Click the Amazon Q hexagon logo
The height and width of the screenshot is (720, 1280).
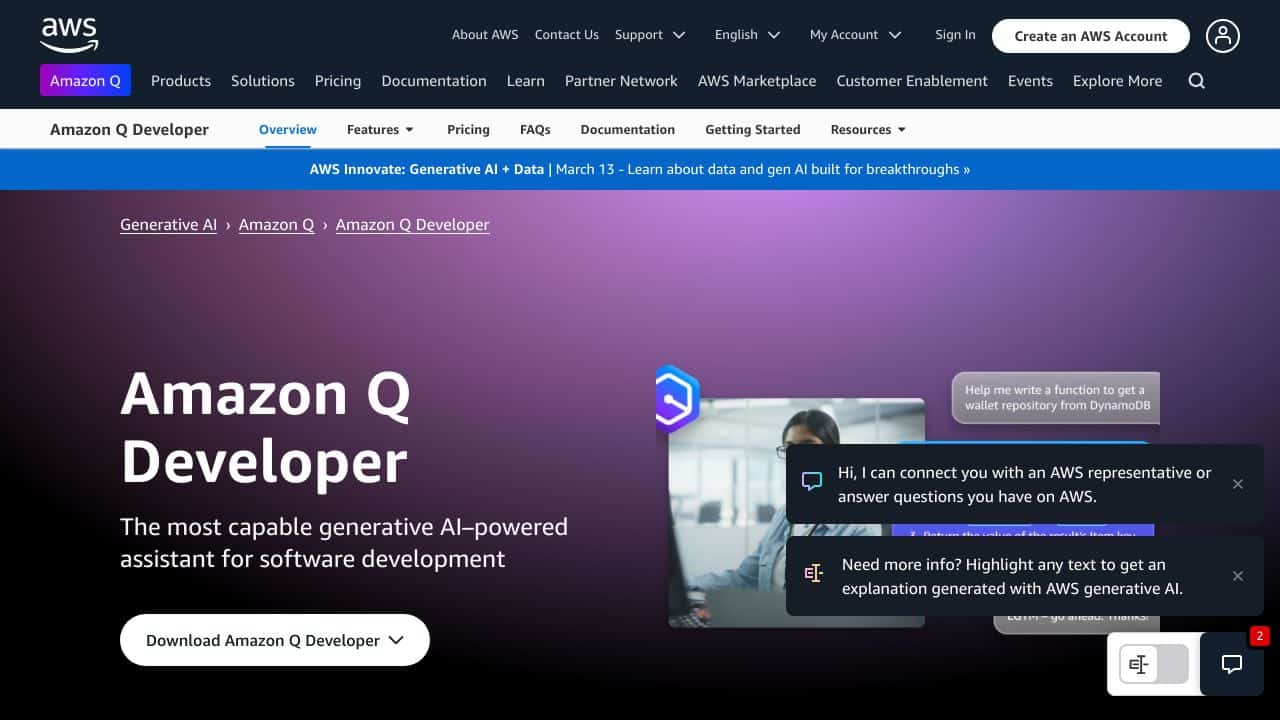point(676,398)
